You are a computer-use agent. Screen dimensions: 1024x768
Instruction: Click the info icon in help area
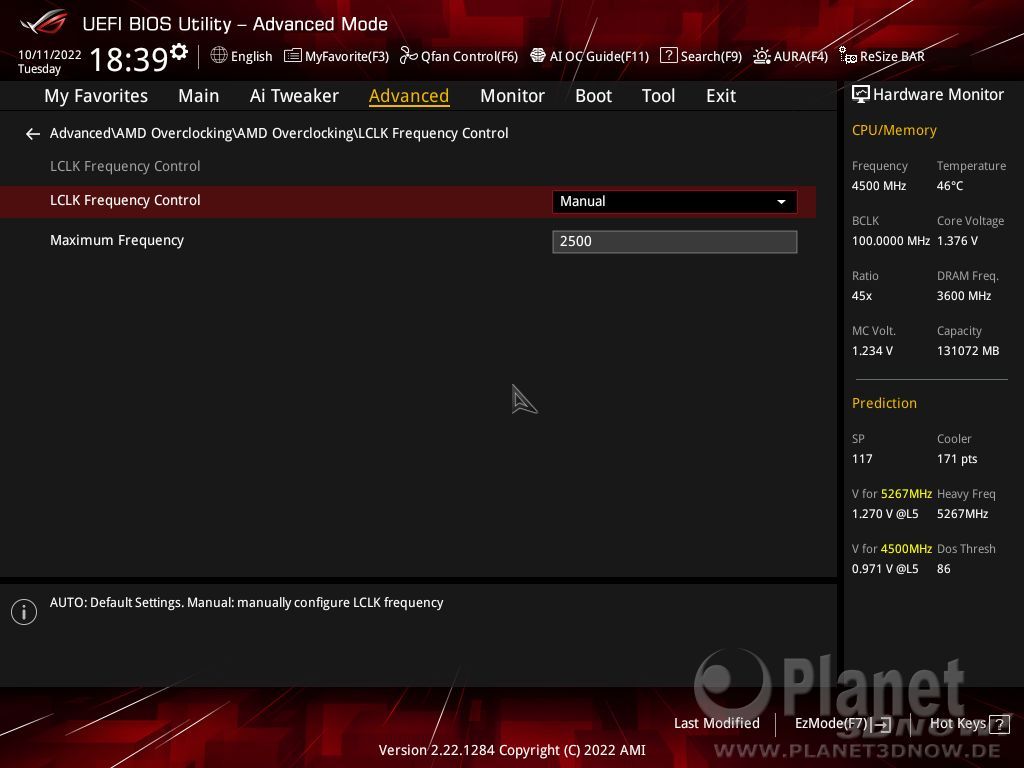(24, 612)
